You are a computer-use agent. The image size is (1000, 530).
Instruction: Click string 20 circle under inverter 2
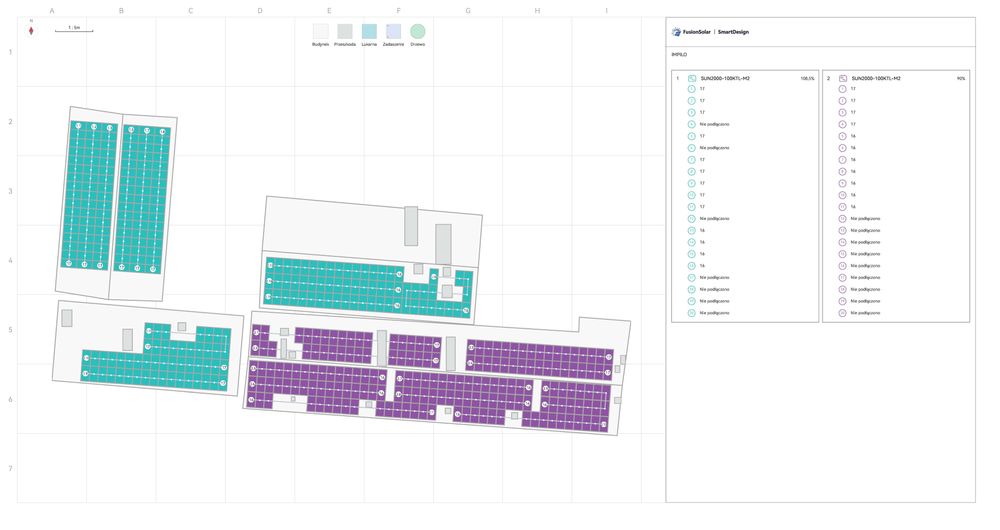(x=842, y=313)
